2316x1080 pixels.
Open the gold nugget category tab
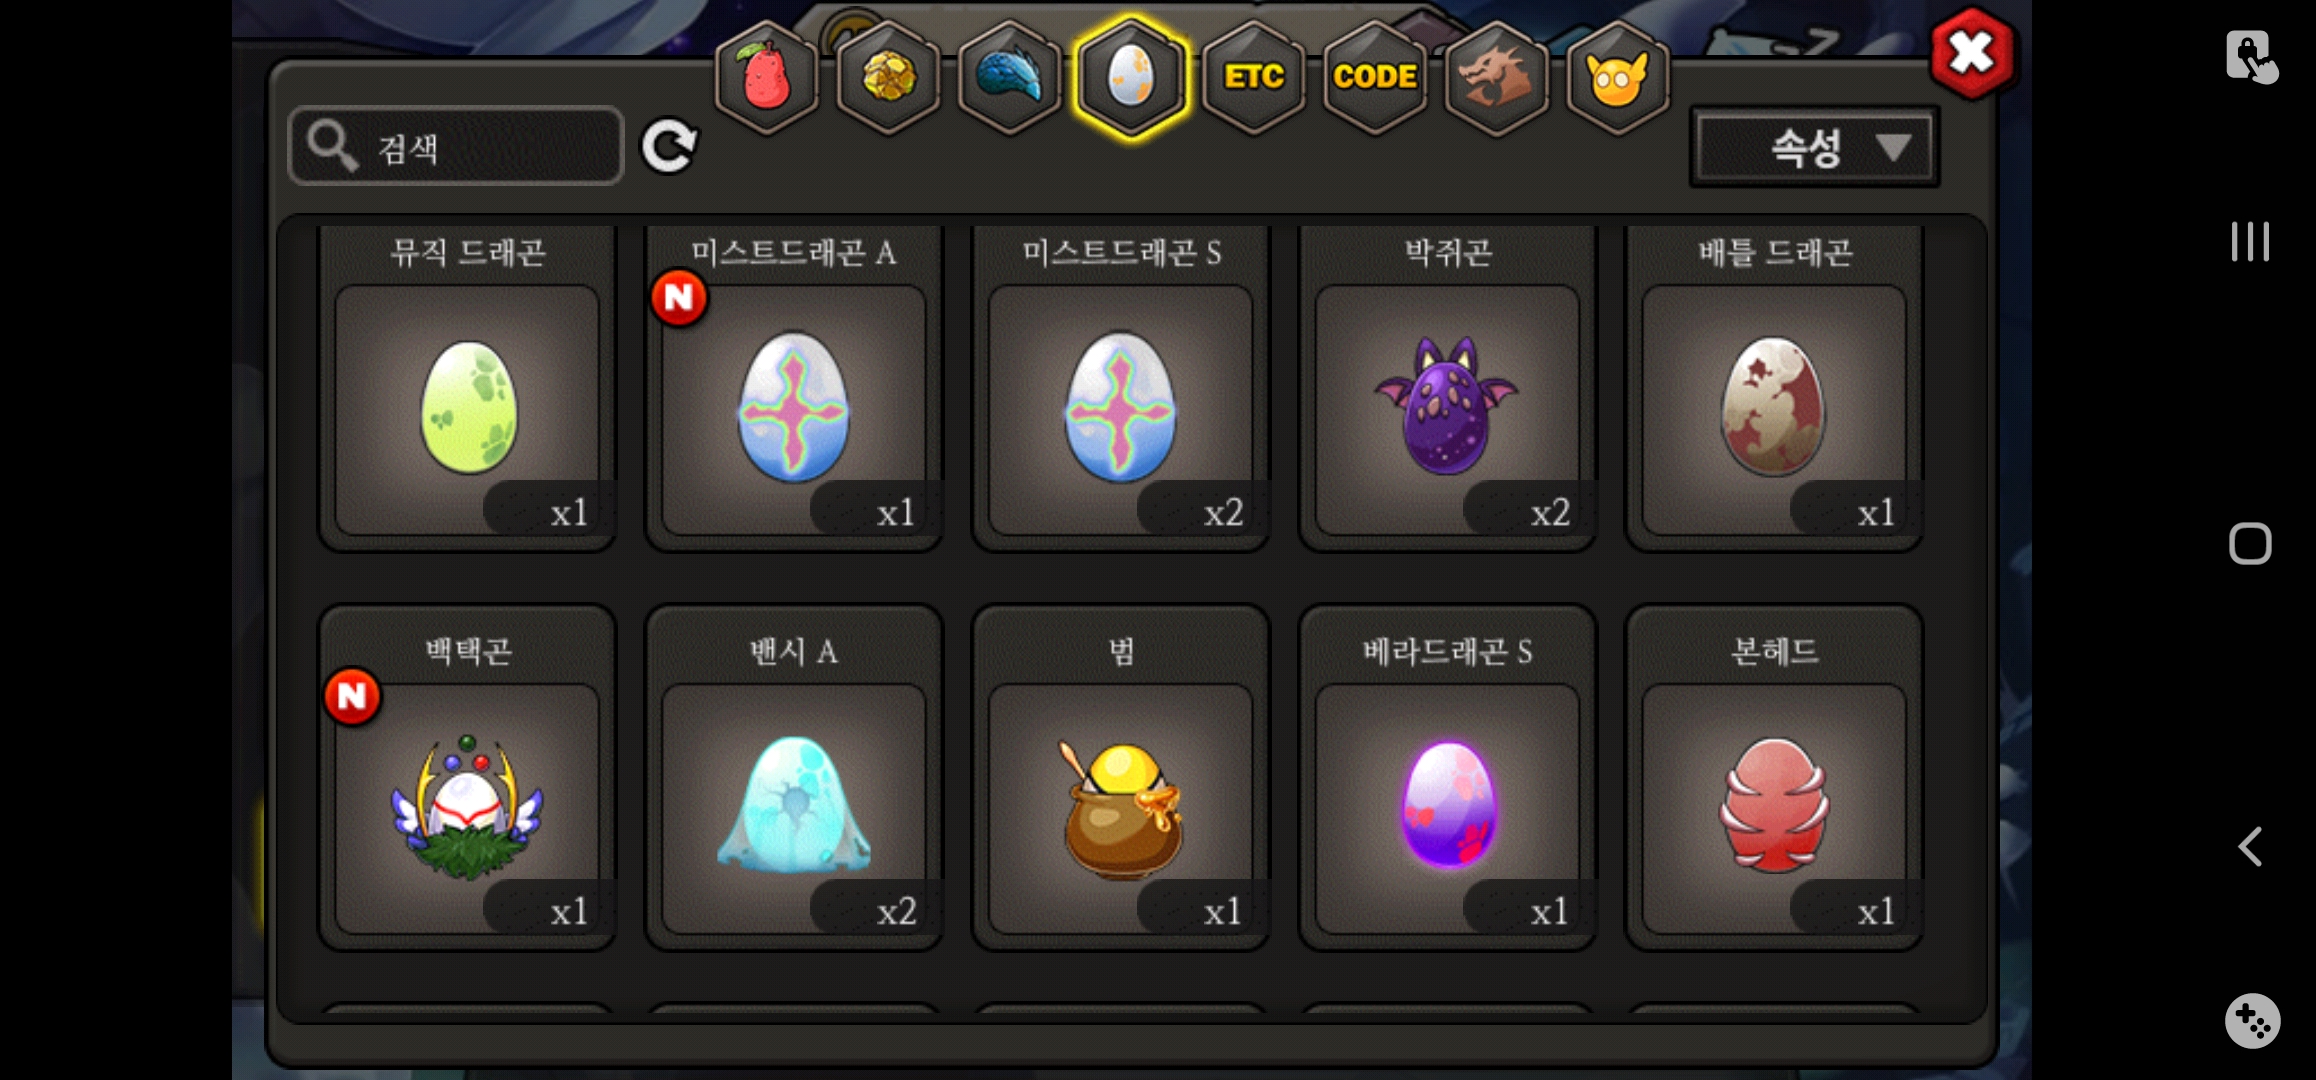(888, 78)
